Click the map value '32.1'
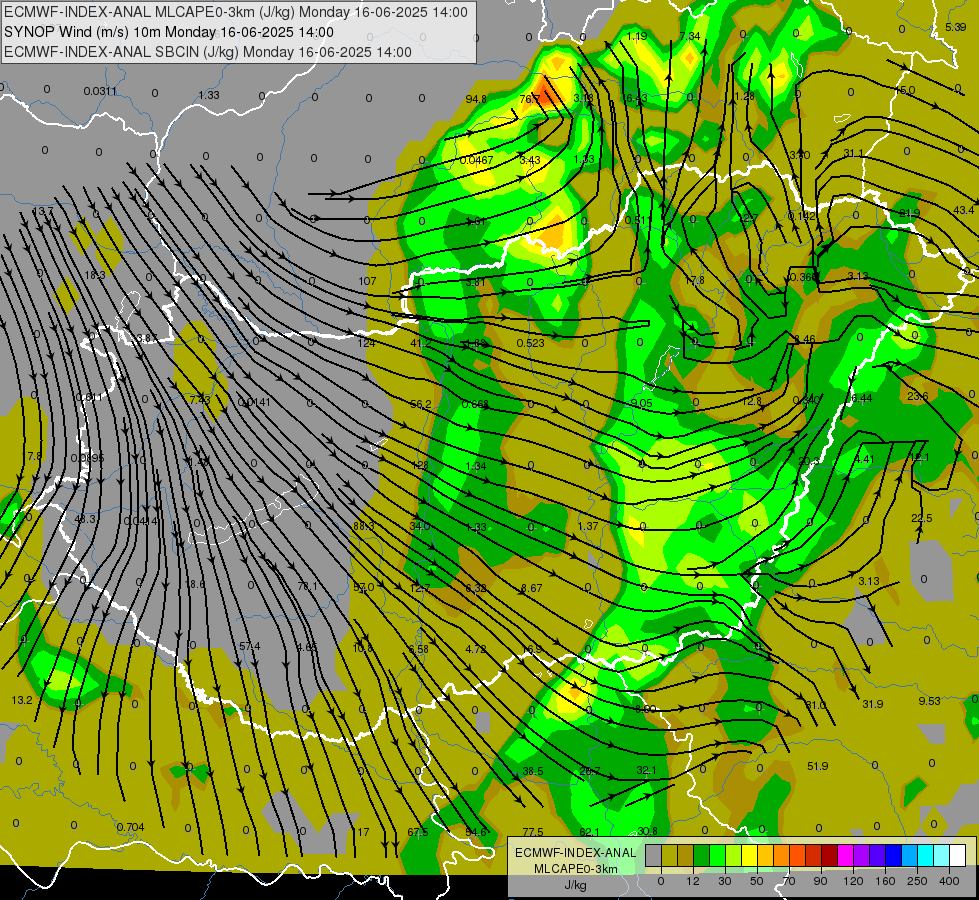979x900 pixels. 646,770
